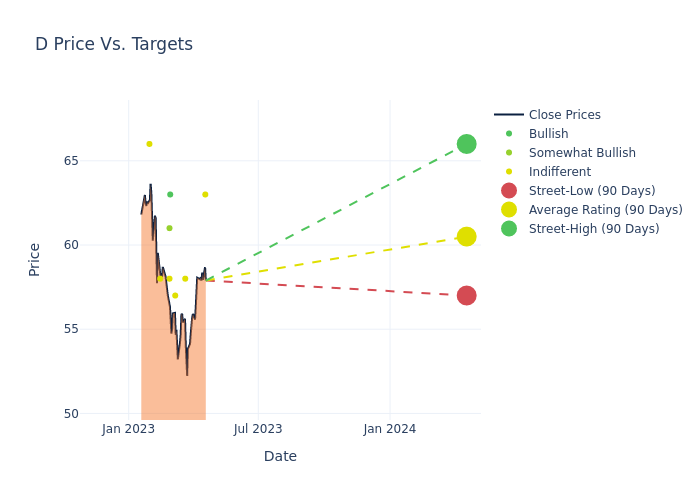Toggle Close Prices legend entry

(x=564, y=115)
